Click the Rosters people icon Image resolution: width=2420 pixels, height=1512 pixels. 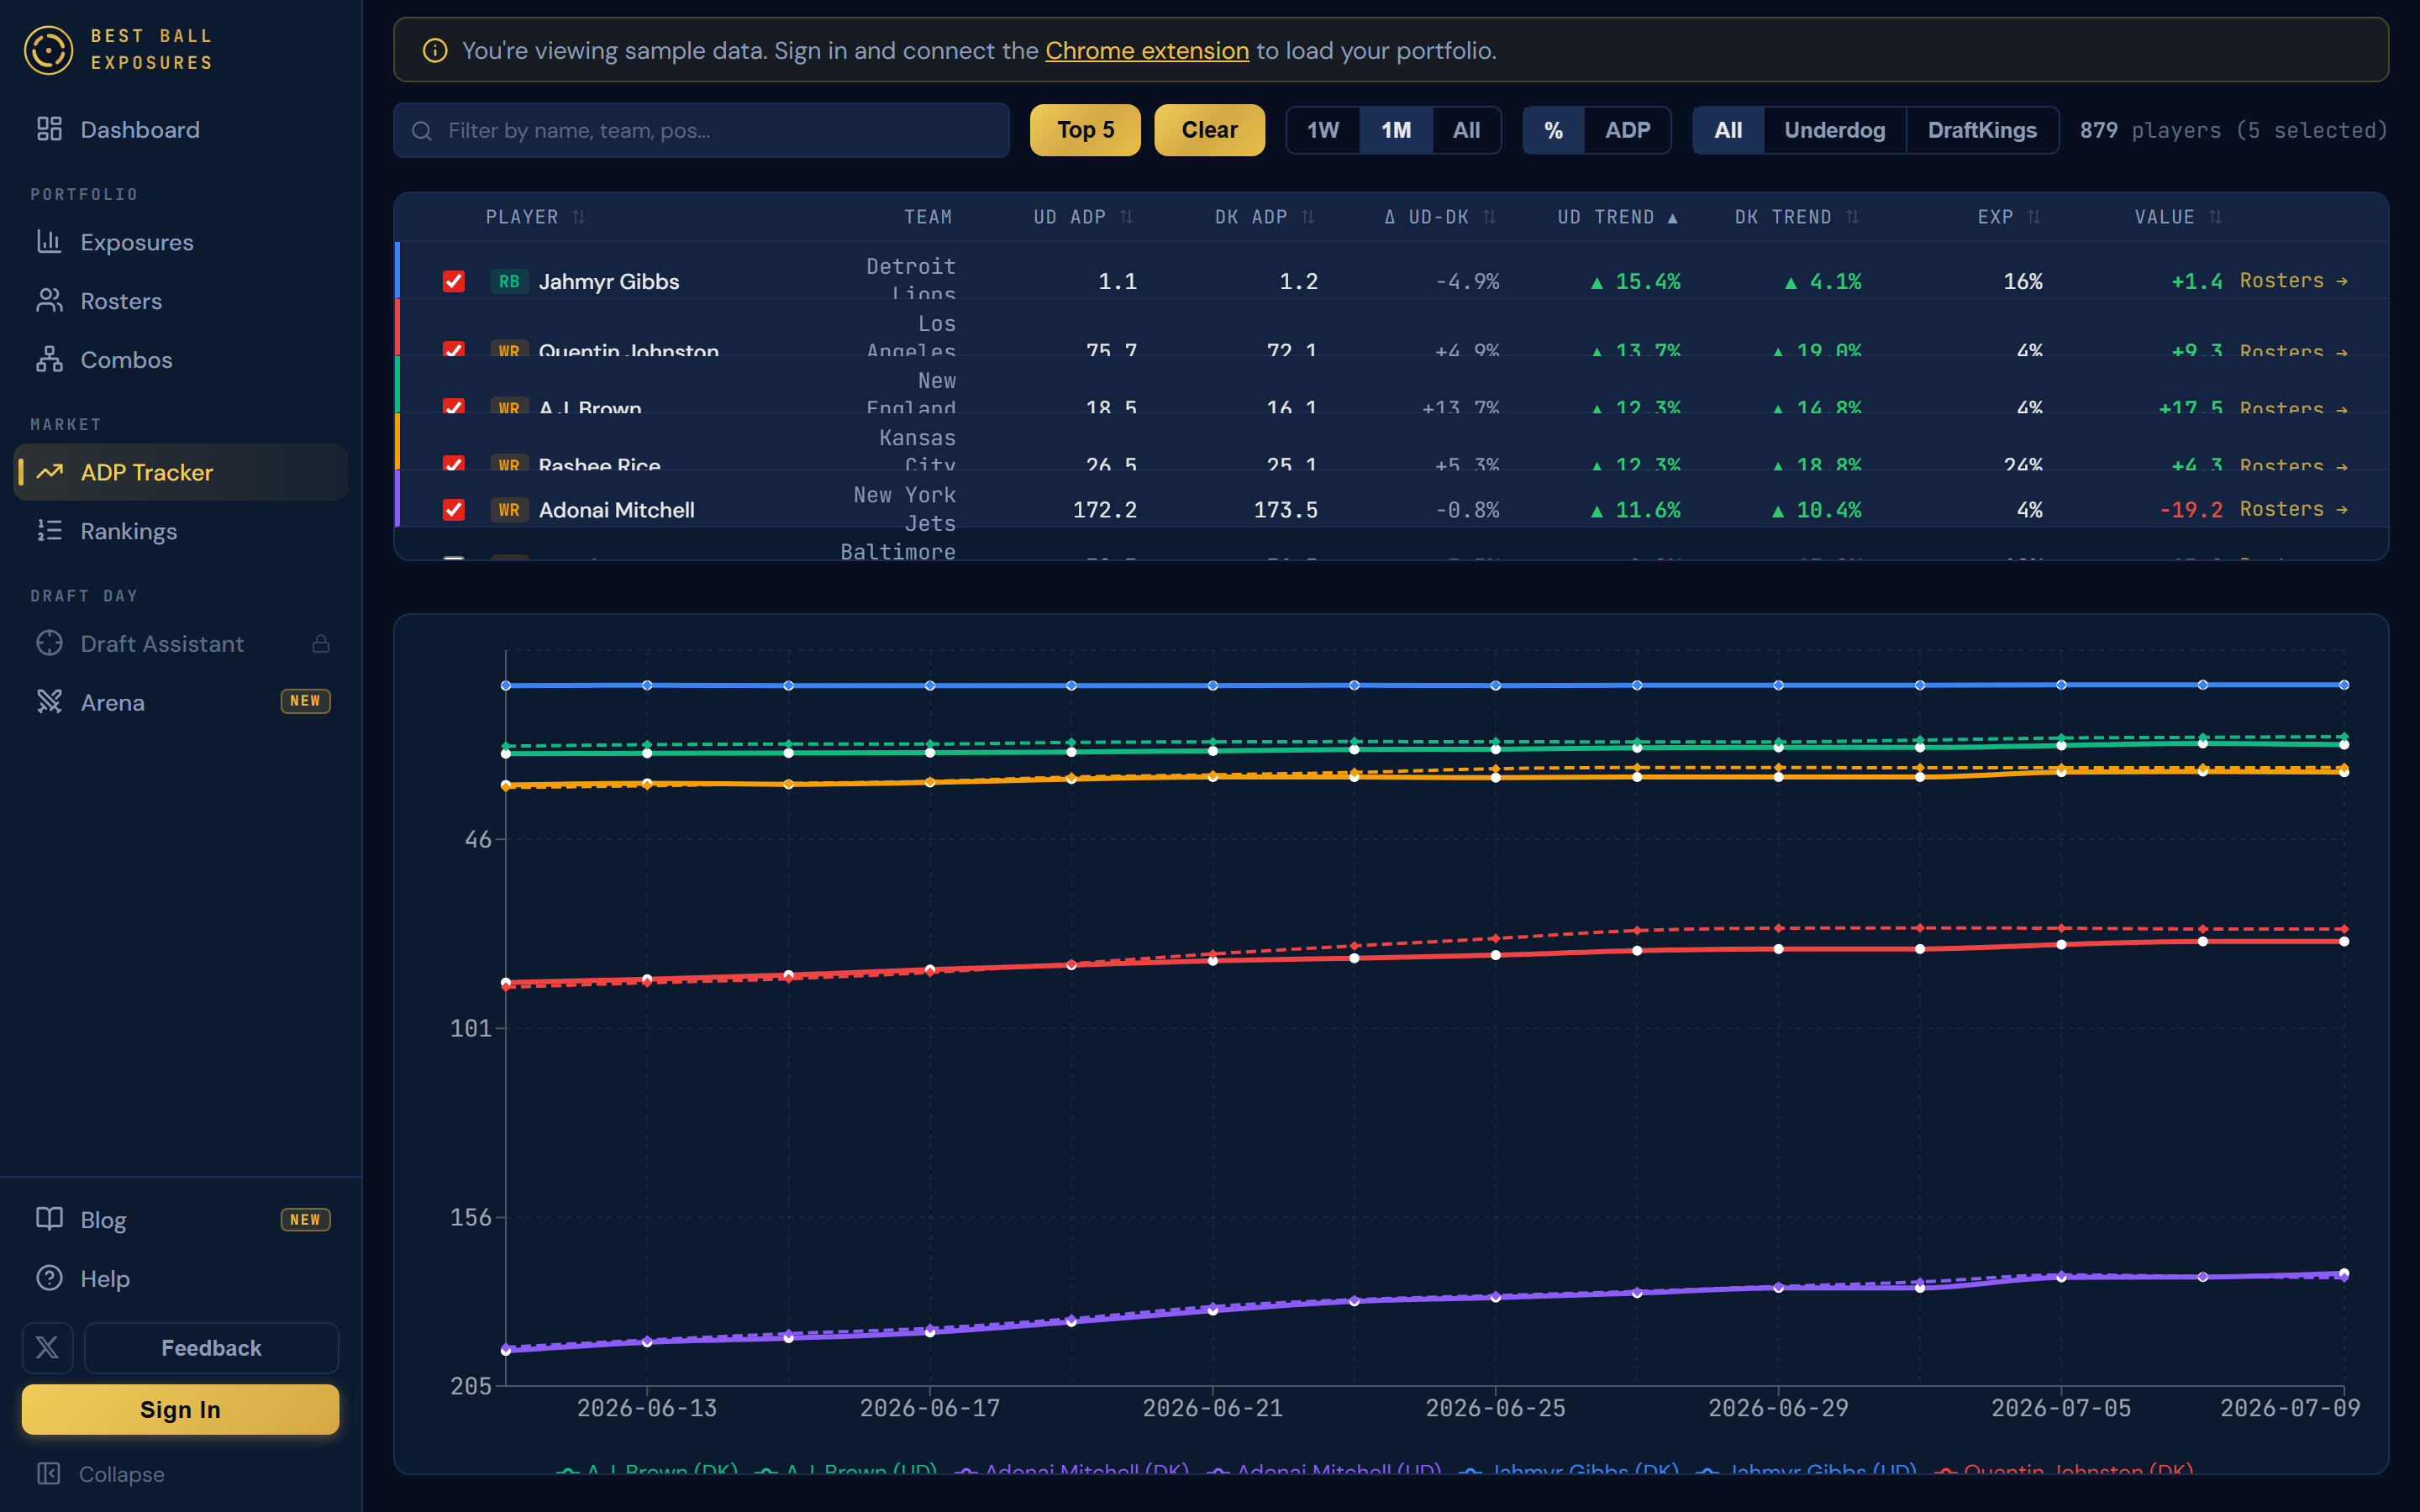(x=49, y=300)
